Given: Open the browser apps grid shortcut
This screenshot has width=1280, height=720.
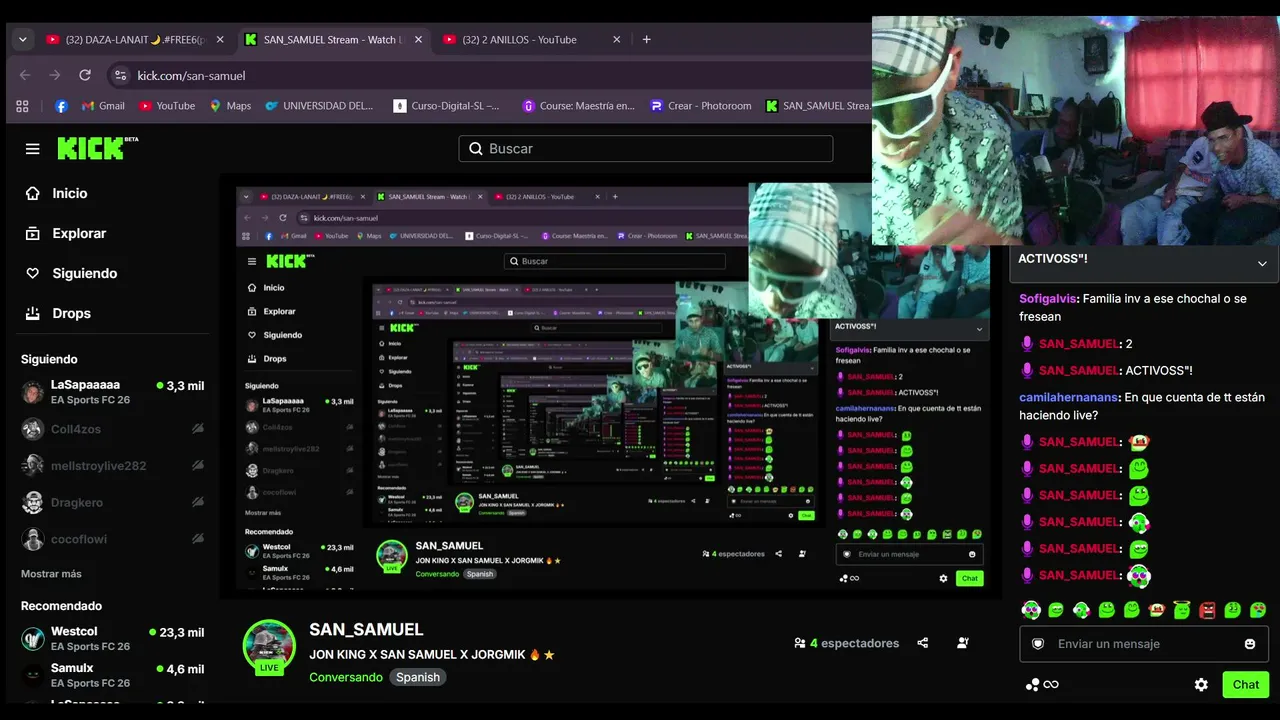Looking at the screenshot, I should click(23, 106).
